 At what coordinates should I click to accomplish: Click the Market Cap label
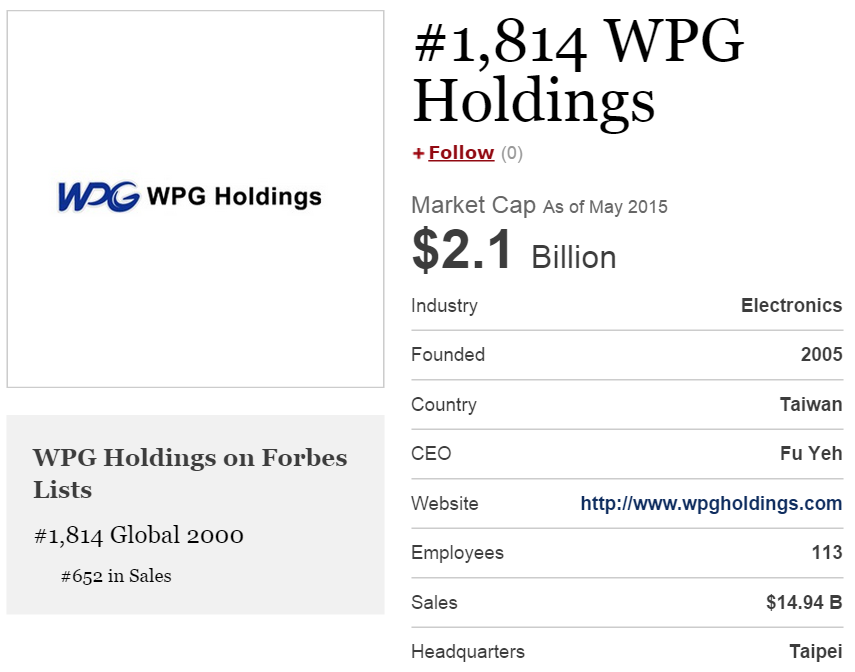click(473, 206)
